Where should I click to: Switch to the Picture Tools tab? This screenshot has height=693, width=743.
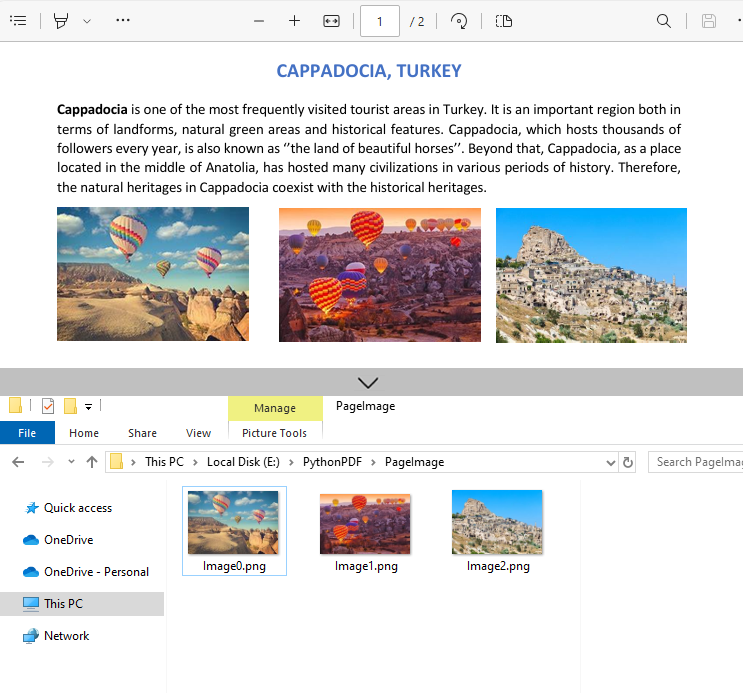(274, 433)
